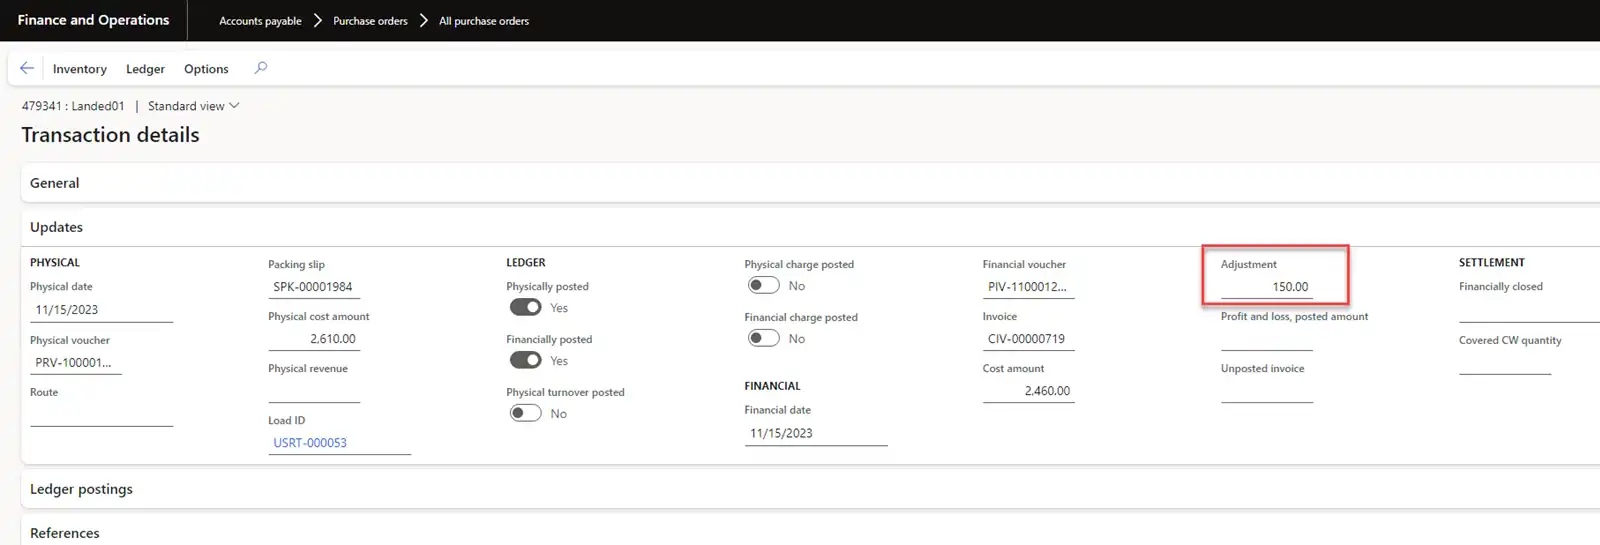Screen dimensions: 1600x545
Task: Open the Ledger menu
Action: pos(145,69)
